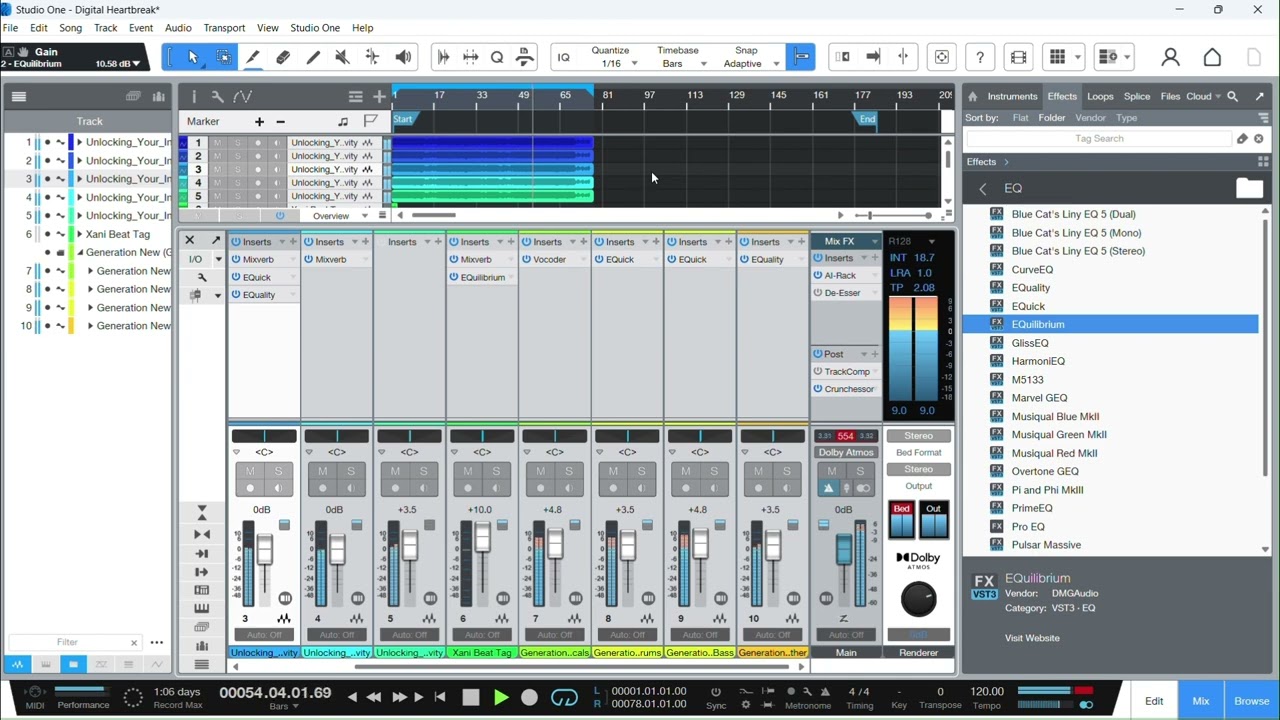
Task: Switch to the Loops browser tab
Action: pyautogui.click(x=1100, y=96)
